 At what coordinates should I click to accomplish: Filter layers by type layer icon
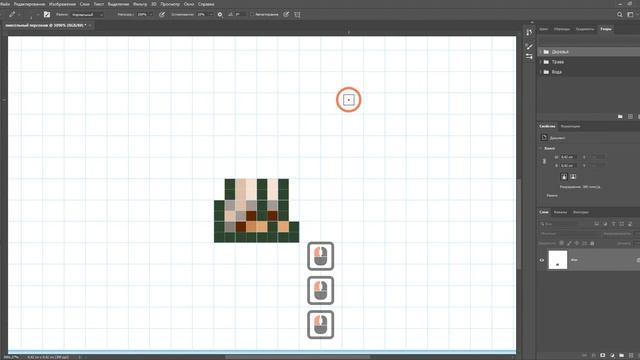(613, 224)
